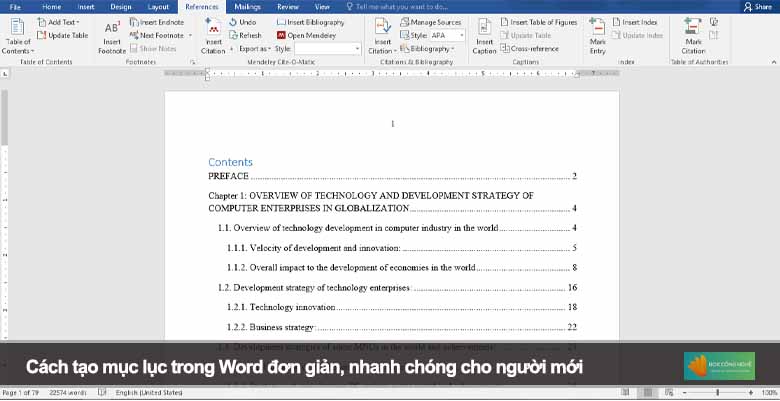This screenshot has height=401, width=780.
Task: Click the Share button
Action: coord(758,7)
